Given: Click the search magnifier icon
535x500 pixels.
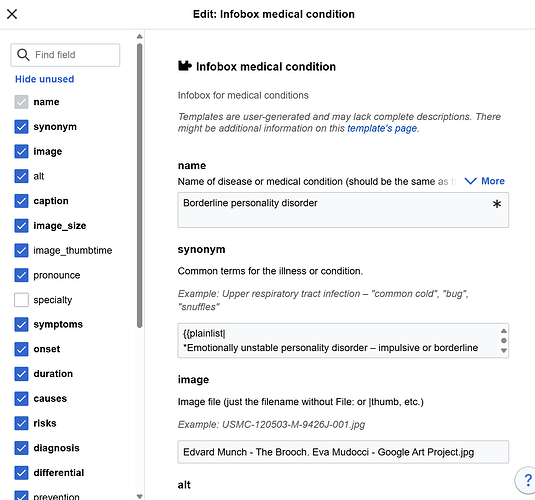Looking at the screenshot, I should coord(23,55).
